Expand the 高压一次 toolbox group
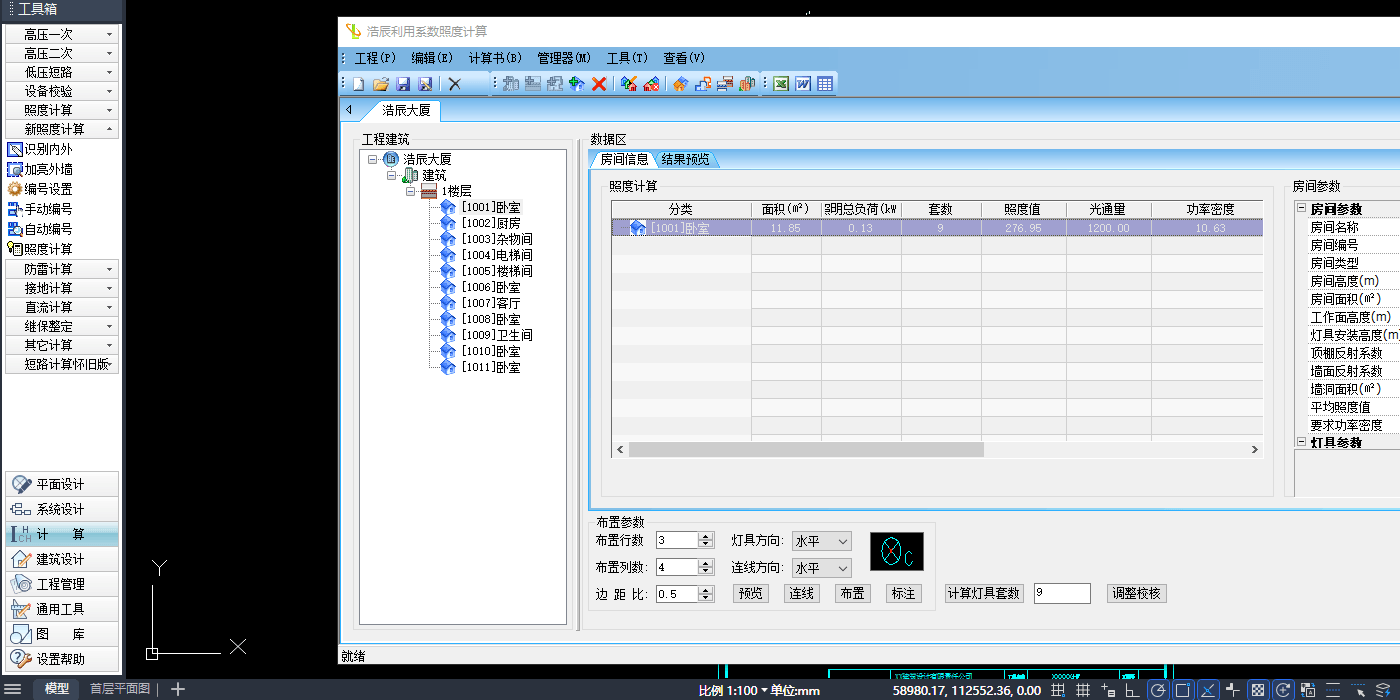This screenshot has width=1400, height=700. coord(62,34)
